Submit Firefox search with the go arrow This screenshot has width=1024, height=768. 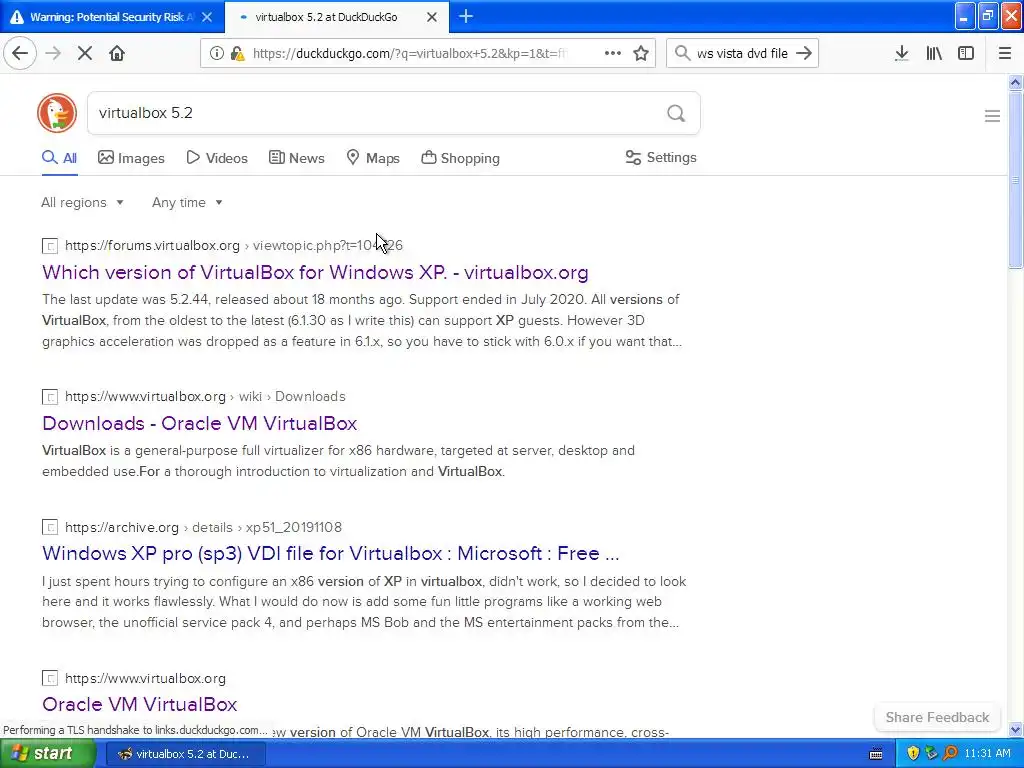click(804, 53)
